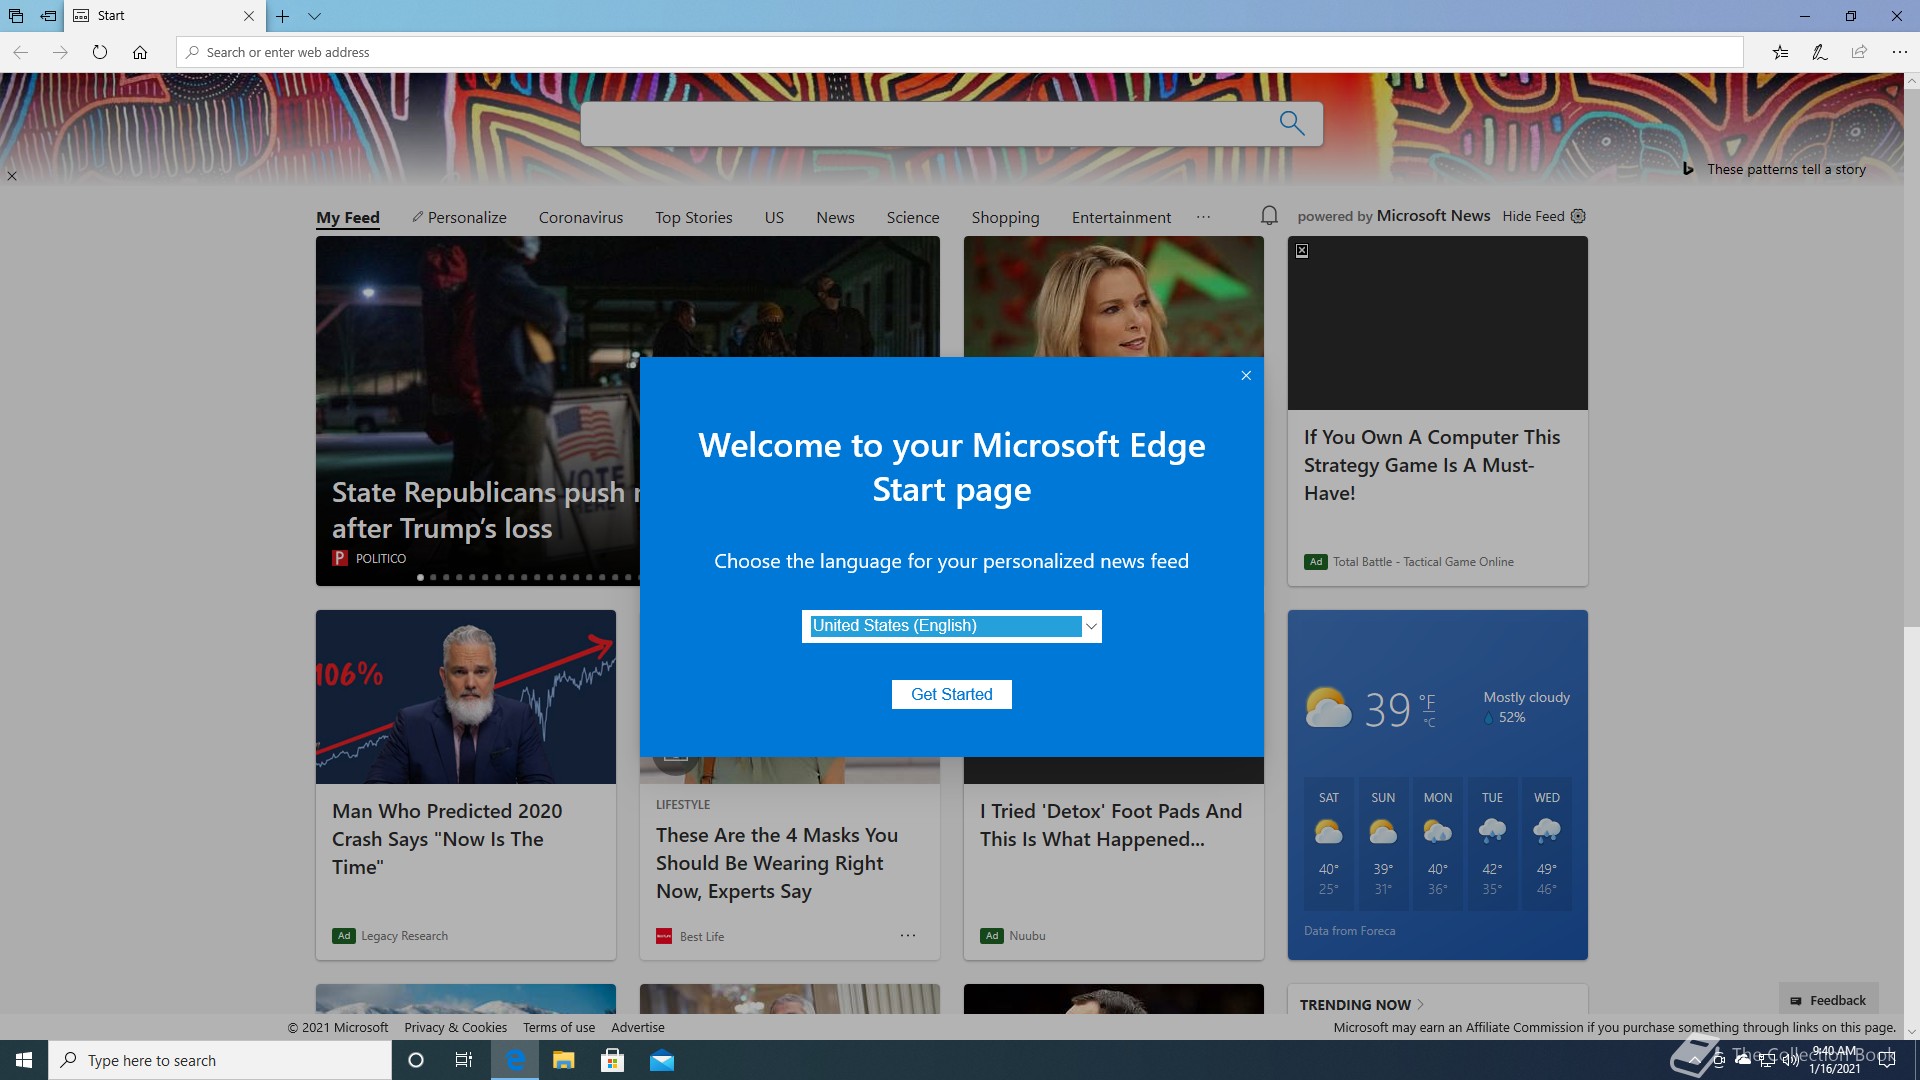1920x1080 pixels.
Task: Open File Explorer from taskbar
Action: (x=564, y=1060)
